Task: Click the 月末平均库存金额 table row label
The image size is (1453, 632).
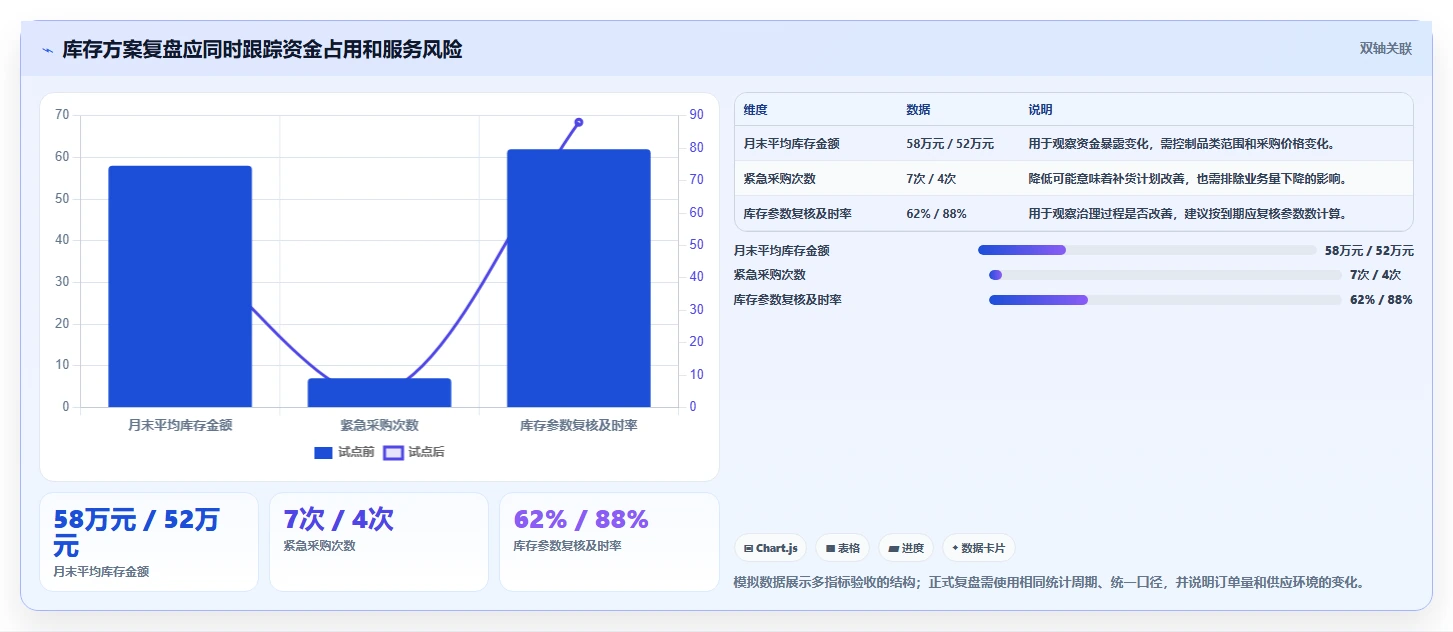Action: tap(791, 144)
